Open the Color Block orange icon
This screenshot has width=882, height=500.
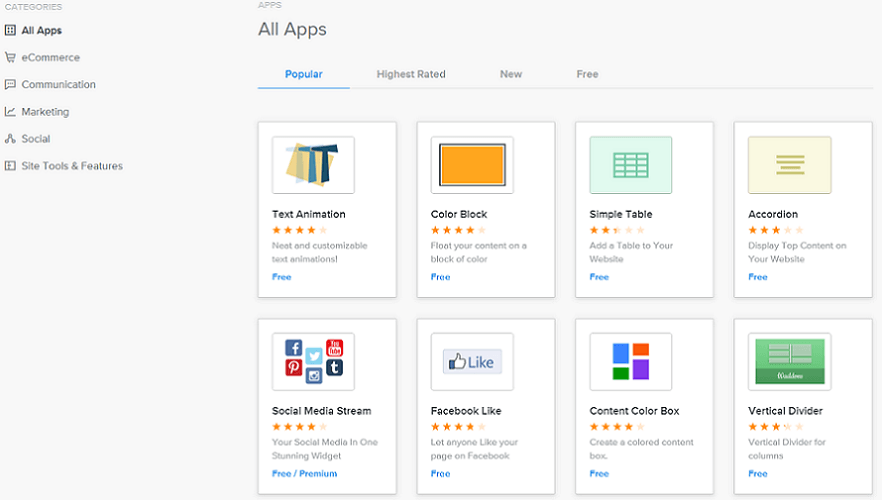coord(472,165)
